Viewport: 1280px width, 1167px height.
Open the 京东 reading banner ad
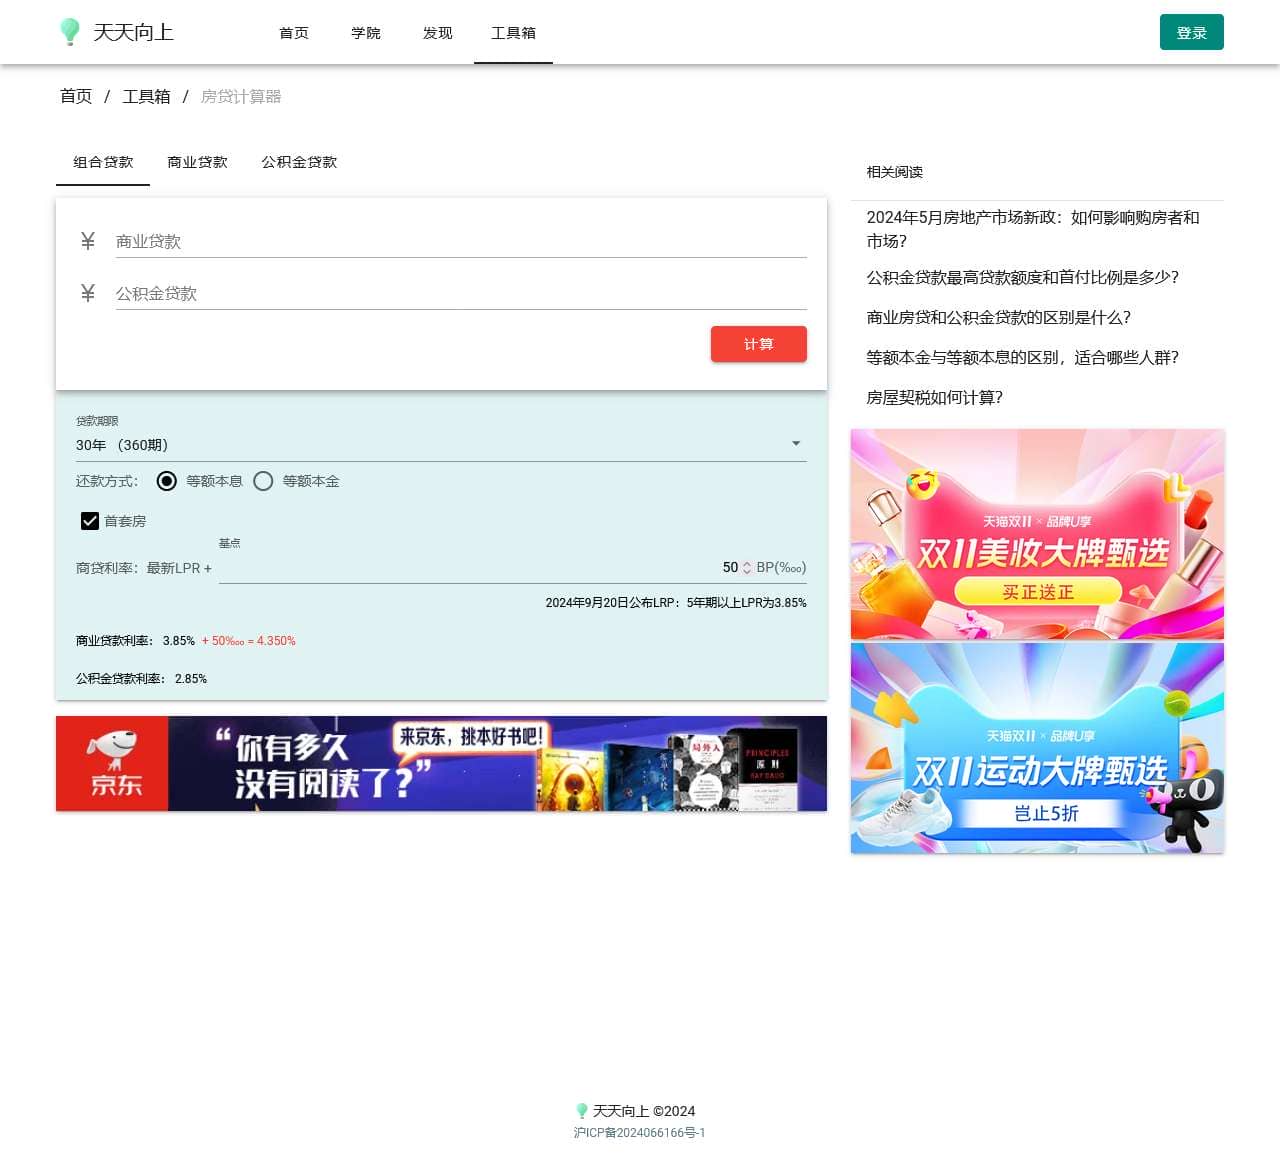[441, 763]
